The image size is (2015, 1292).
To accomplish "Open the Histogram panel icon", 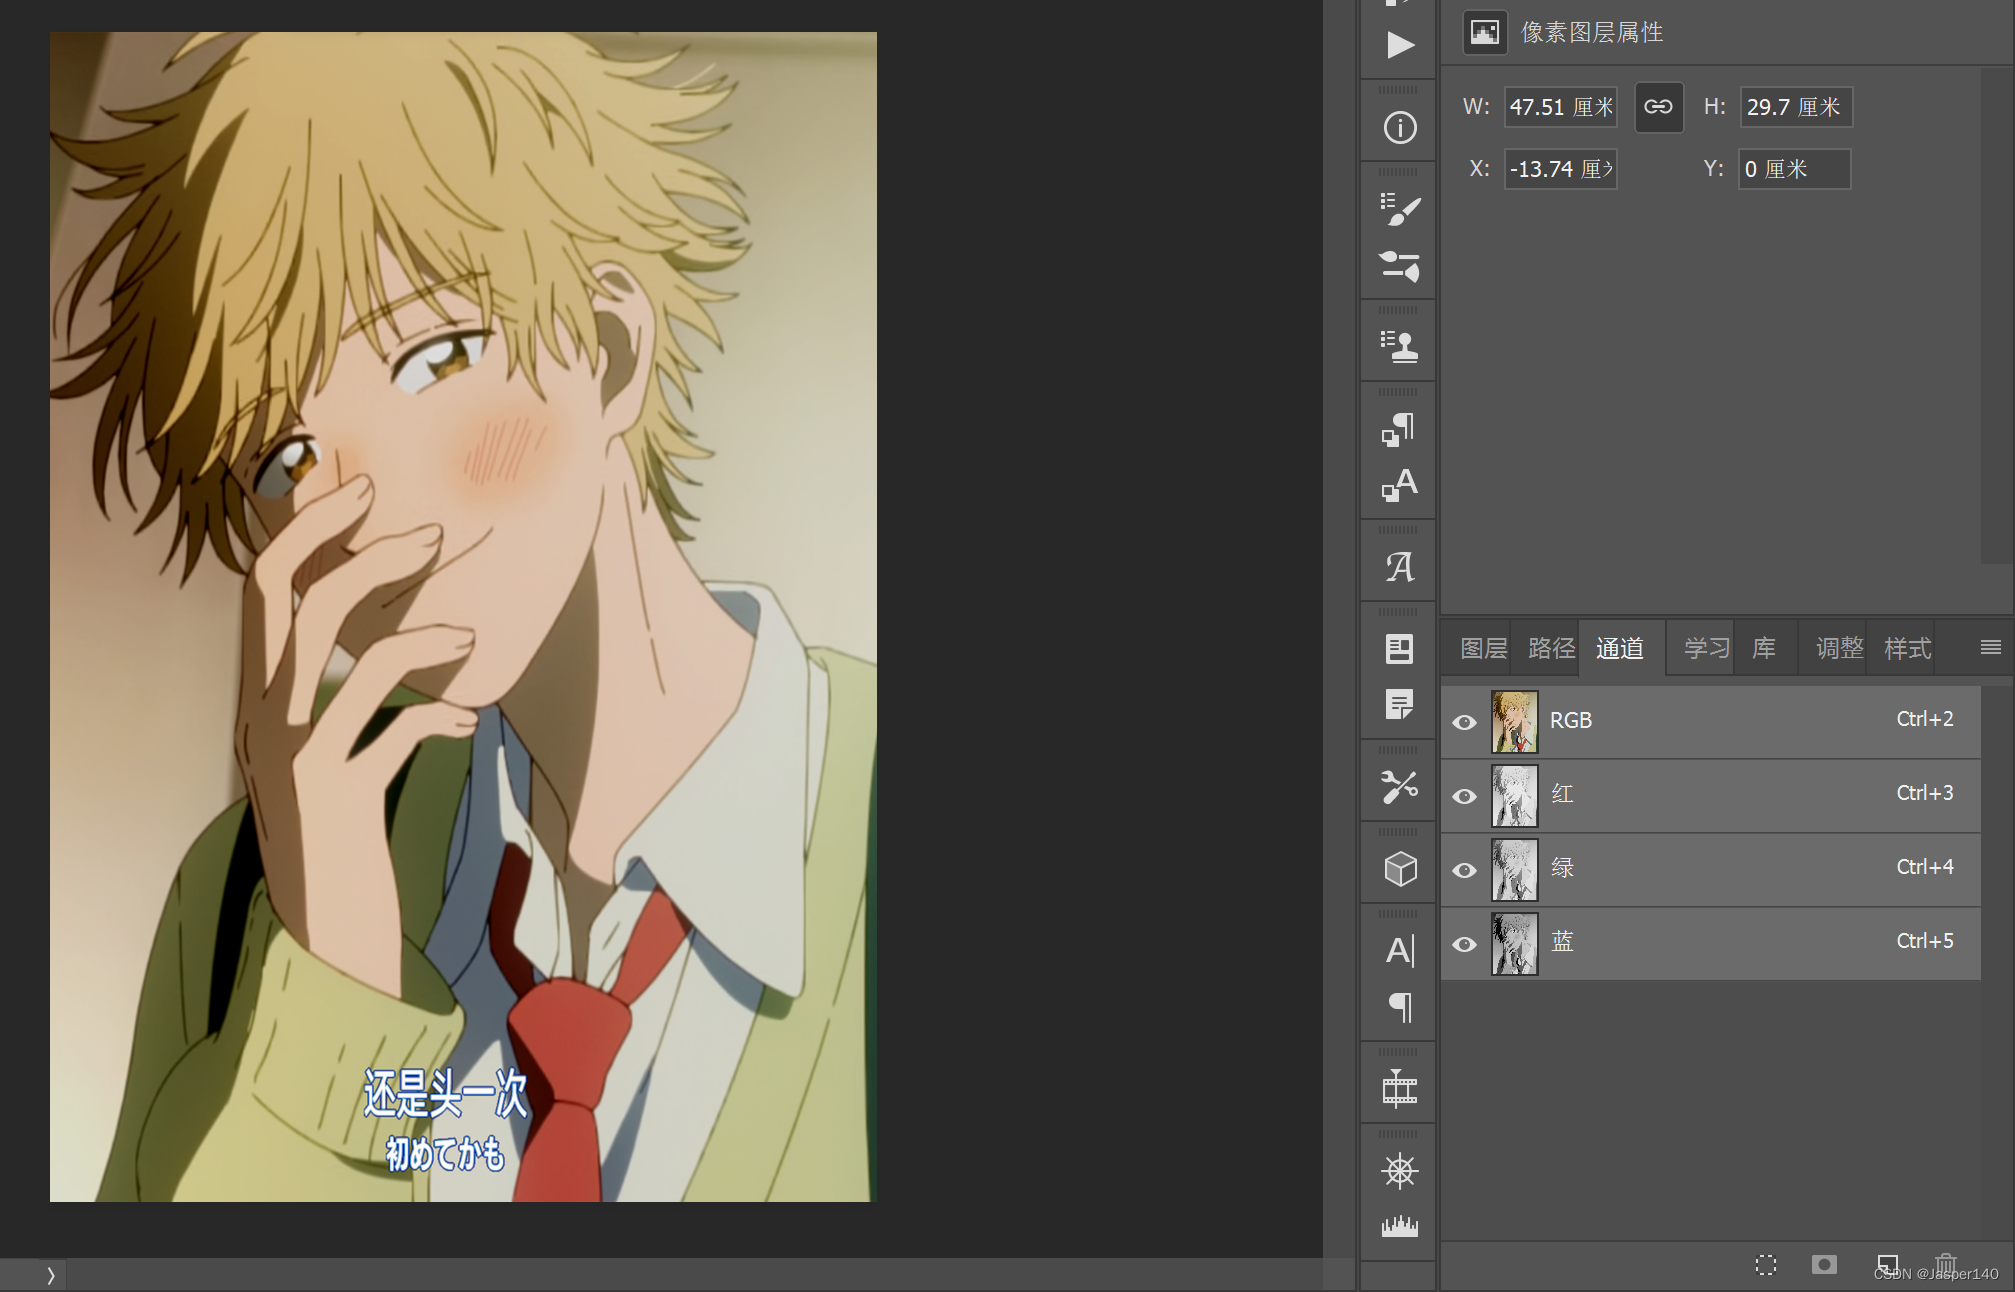I will click(1400, 1226).
